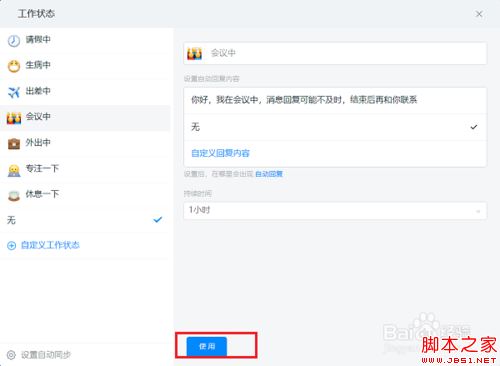500x366 pixels.
Task: Choose 无 in the work status list
Action: pyautogui.click(x=85, y=220)
